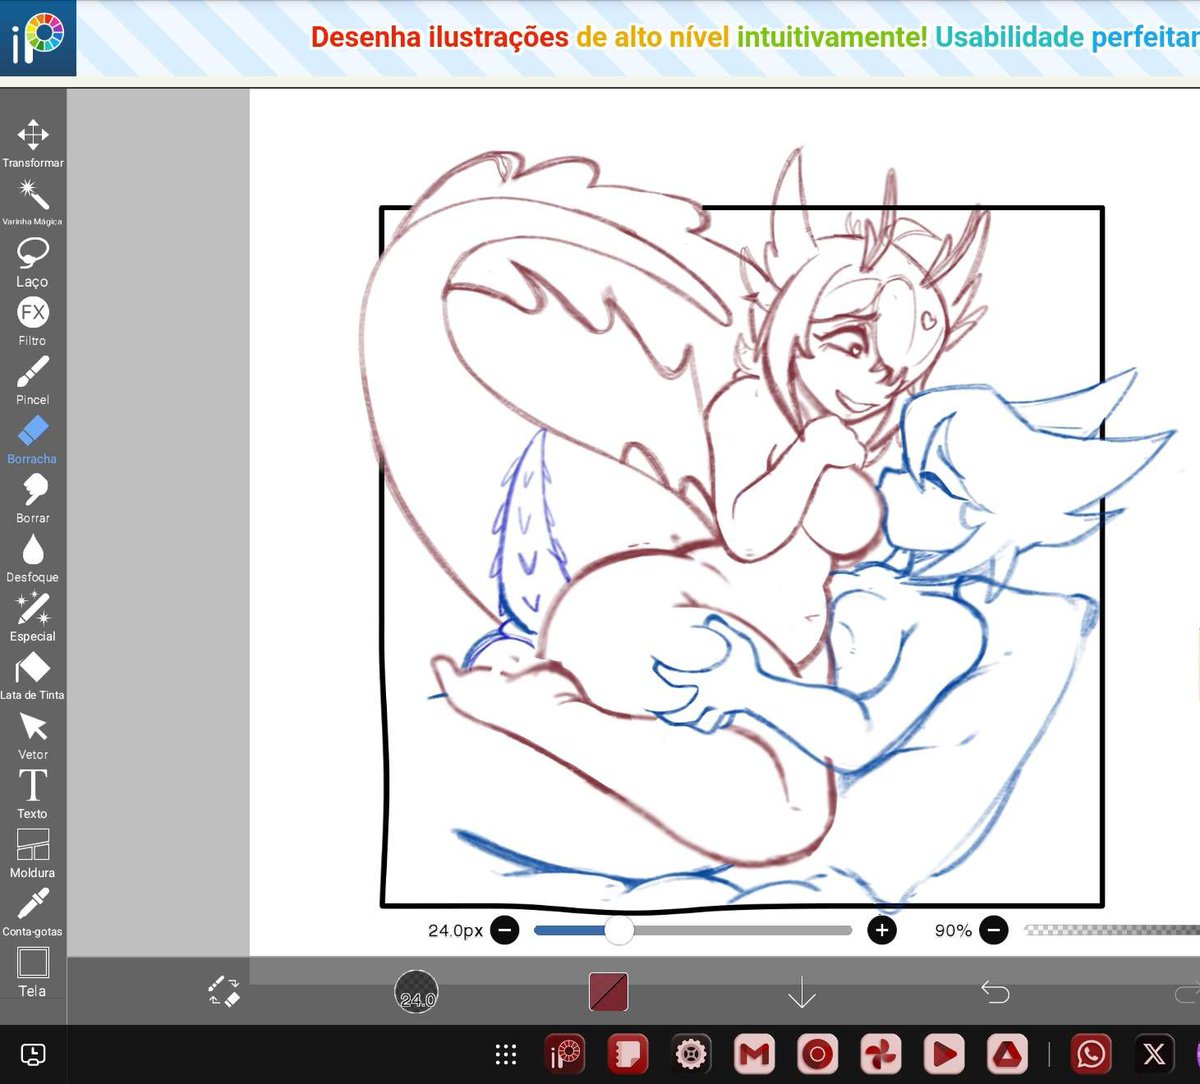Viewport: 1200px width, 1084px height.
Task: Select the Borrar smudge tool
Action: (x=33, y=499)
